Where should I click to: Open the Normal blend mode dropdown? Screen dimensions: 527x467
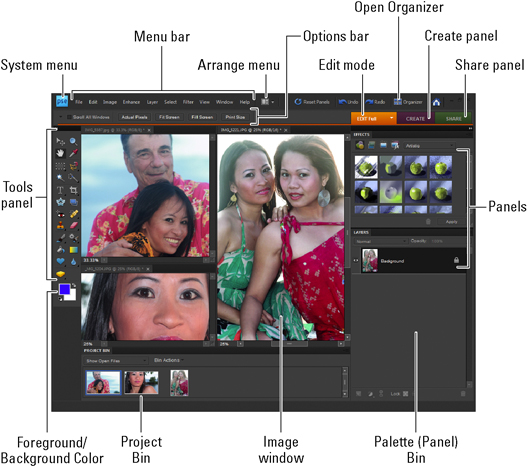click(380, 241)
